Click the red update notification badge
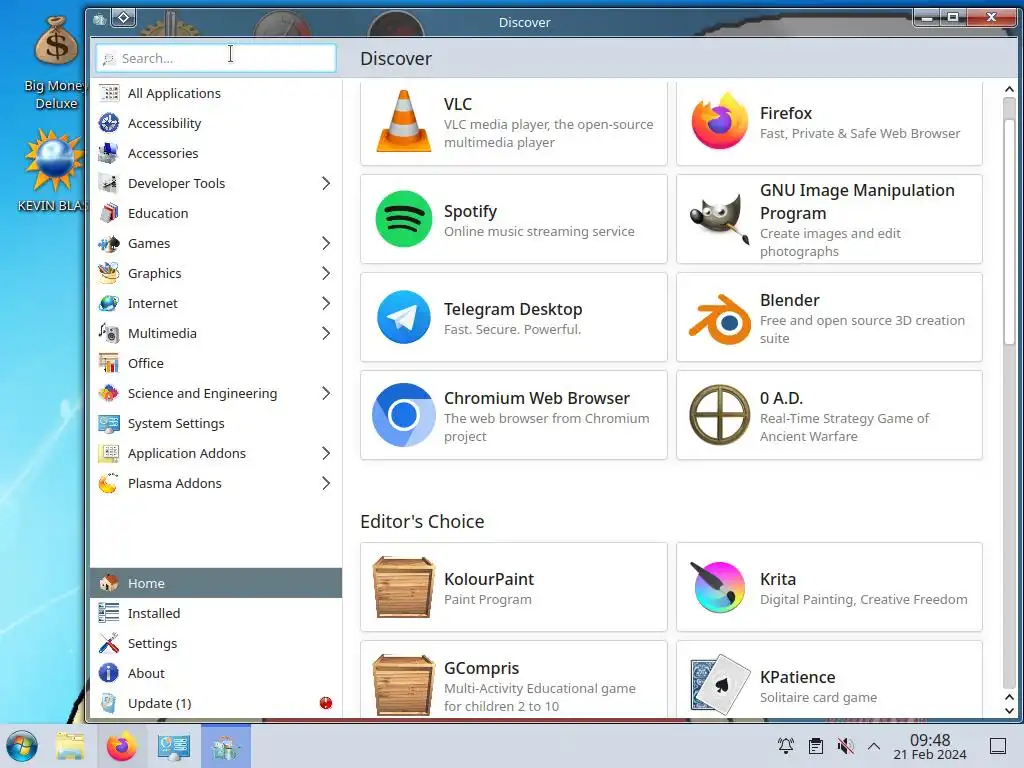Screen dimensions: 1024x768 [326, 703]
